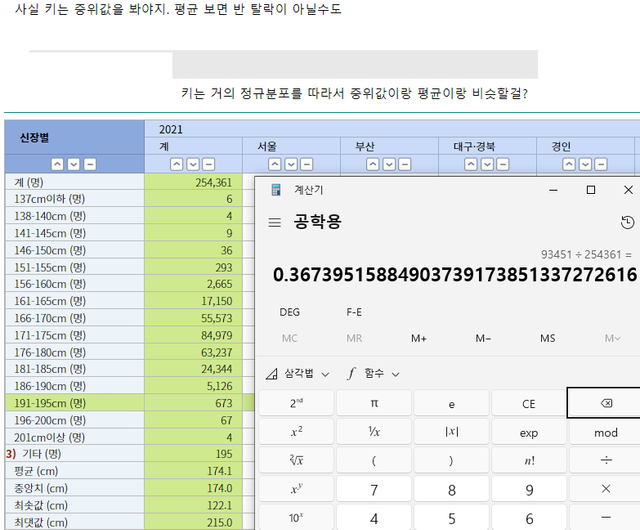Open the calculator navigation hamburger menu
Viewport: 640px width, 530px height.
click(274, 222)
